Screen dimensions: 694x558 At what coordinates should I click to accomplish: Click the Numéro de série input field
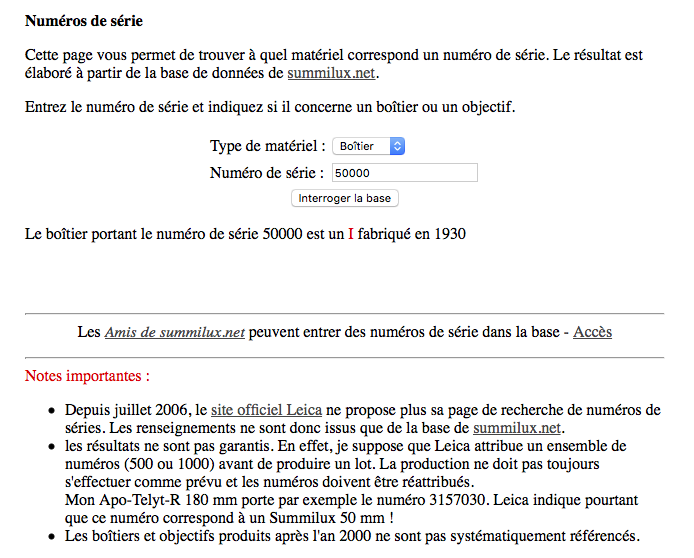click(405, 173)
